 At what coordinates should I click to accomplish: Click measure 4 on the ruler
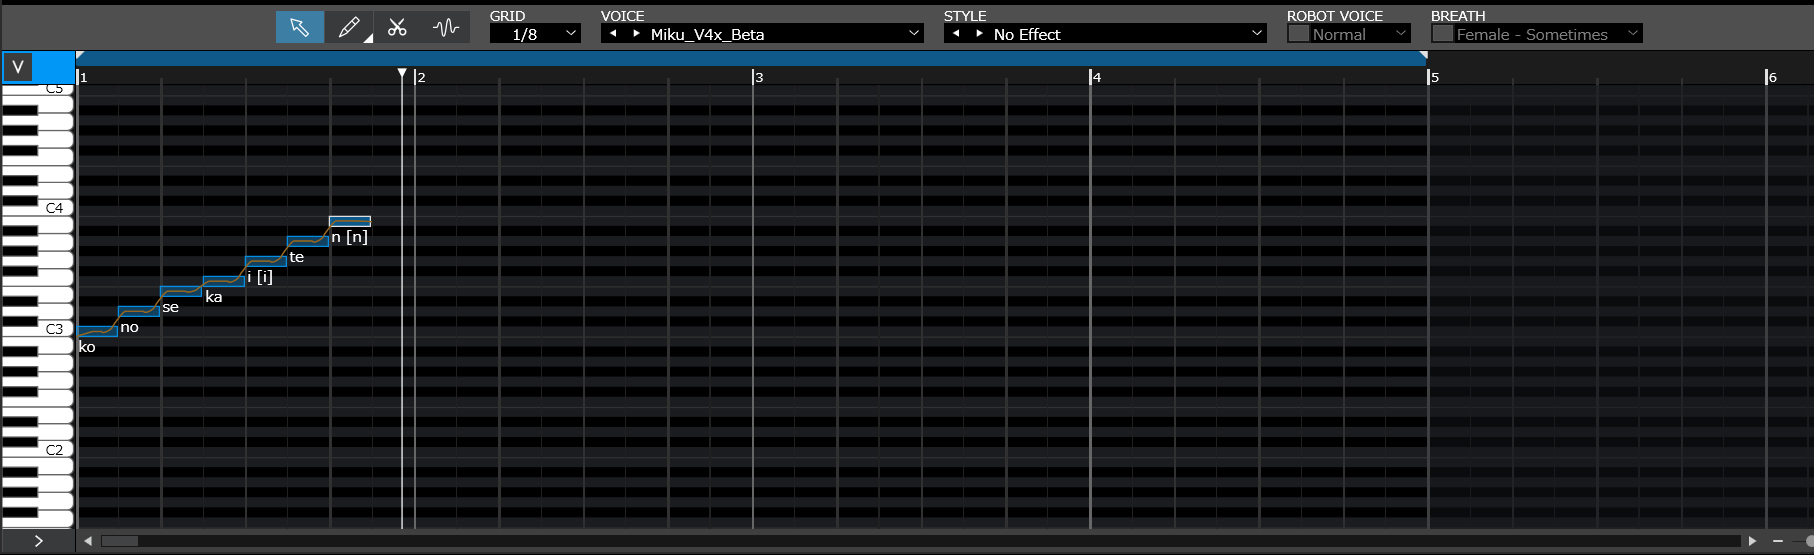pos(1096,77)
